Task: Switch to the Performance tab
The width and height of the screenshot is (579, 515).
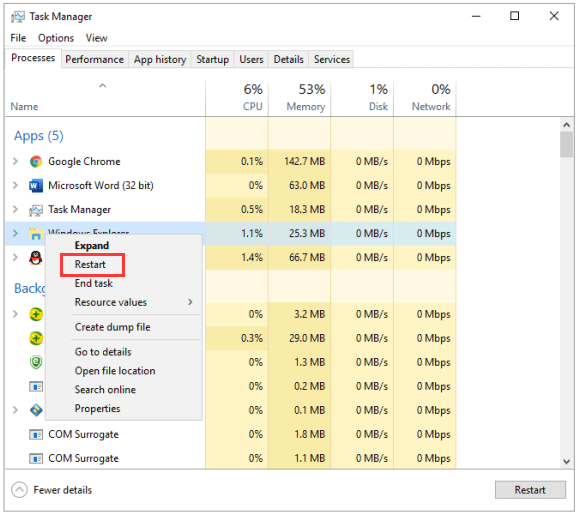Action: click(95, 59)
